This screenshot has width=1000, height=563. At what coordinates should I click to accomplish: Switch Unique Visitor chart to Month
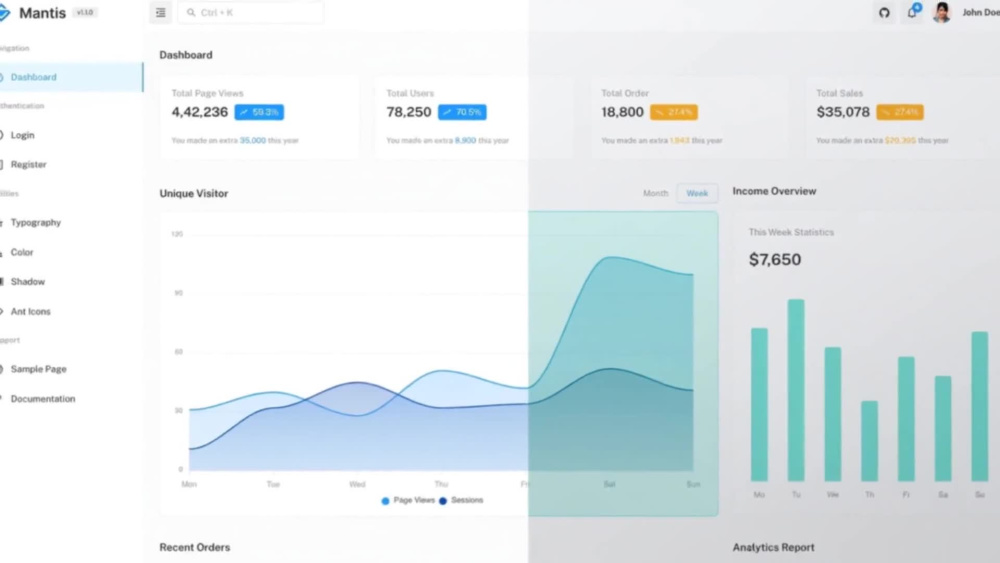pyautogui.click(x=655, y=193)
